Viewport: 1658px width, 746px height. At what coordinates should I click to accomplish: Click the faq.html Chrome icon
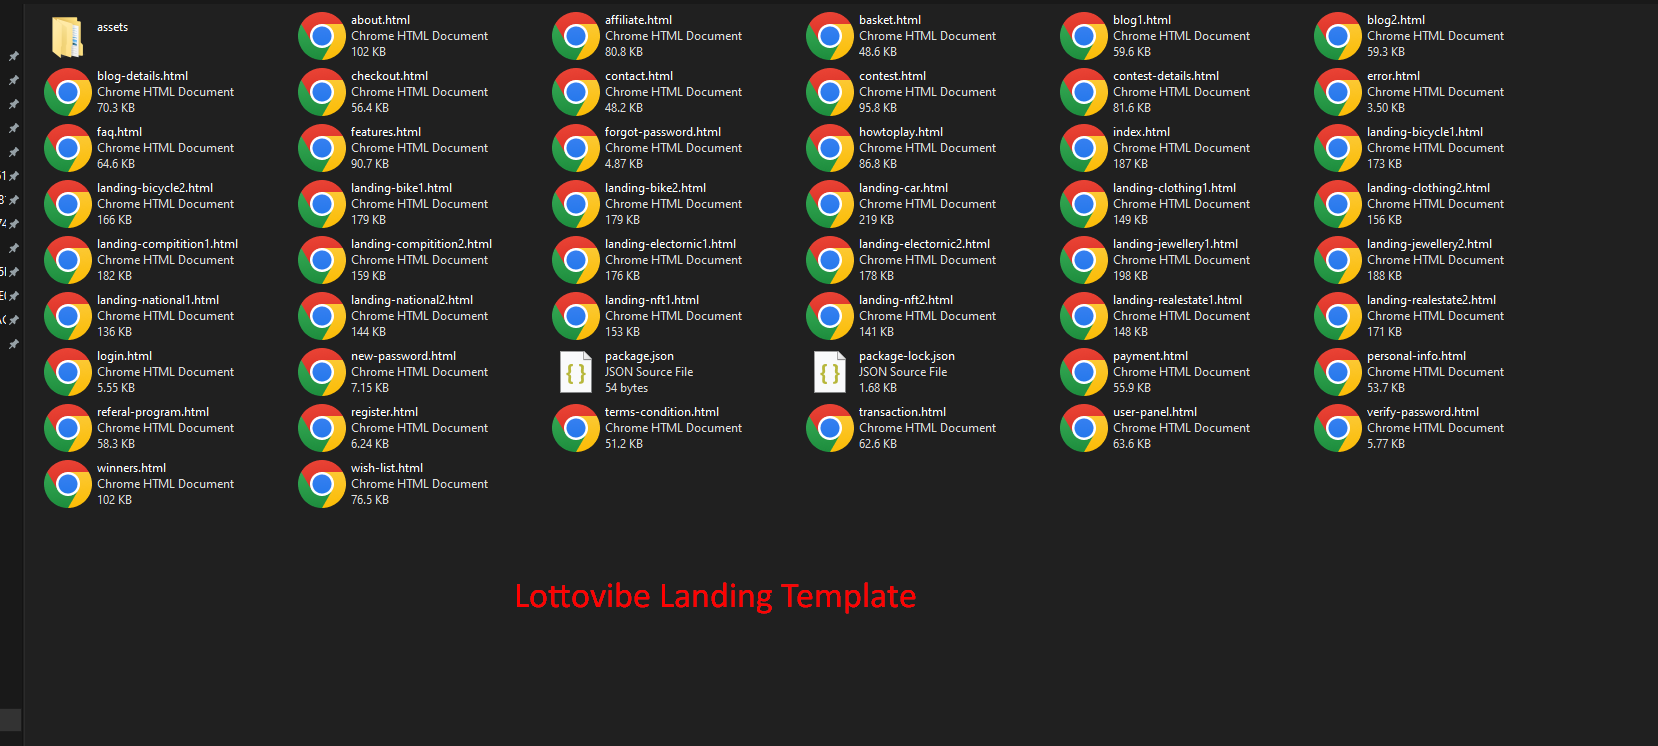click(x=68, y=148)
